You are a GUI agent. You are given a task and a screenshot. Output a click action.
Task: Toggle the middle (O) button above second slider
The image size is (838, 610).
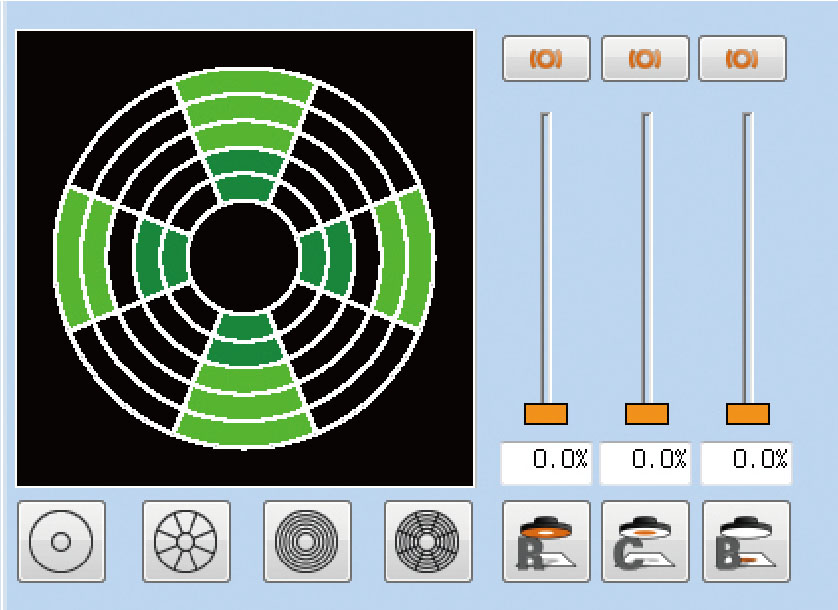645,59
